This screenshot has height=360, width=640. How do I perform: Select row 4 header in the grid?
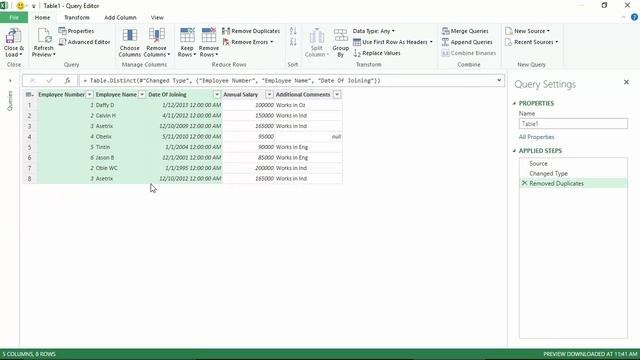tap(29, 137)
